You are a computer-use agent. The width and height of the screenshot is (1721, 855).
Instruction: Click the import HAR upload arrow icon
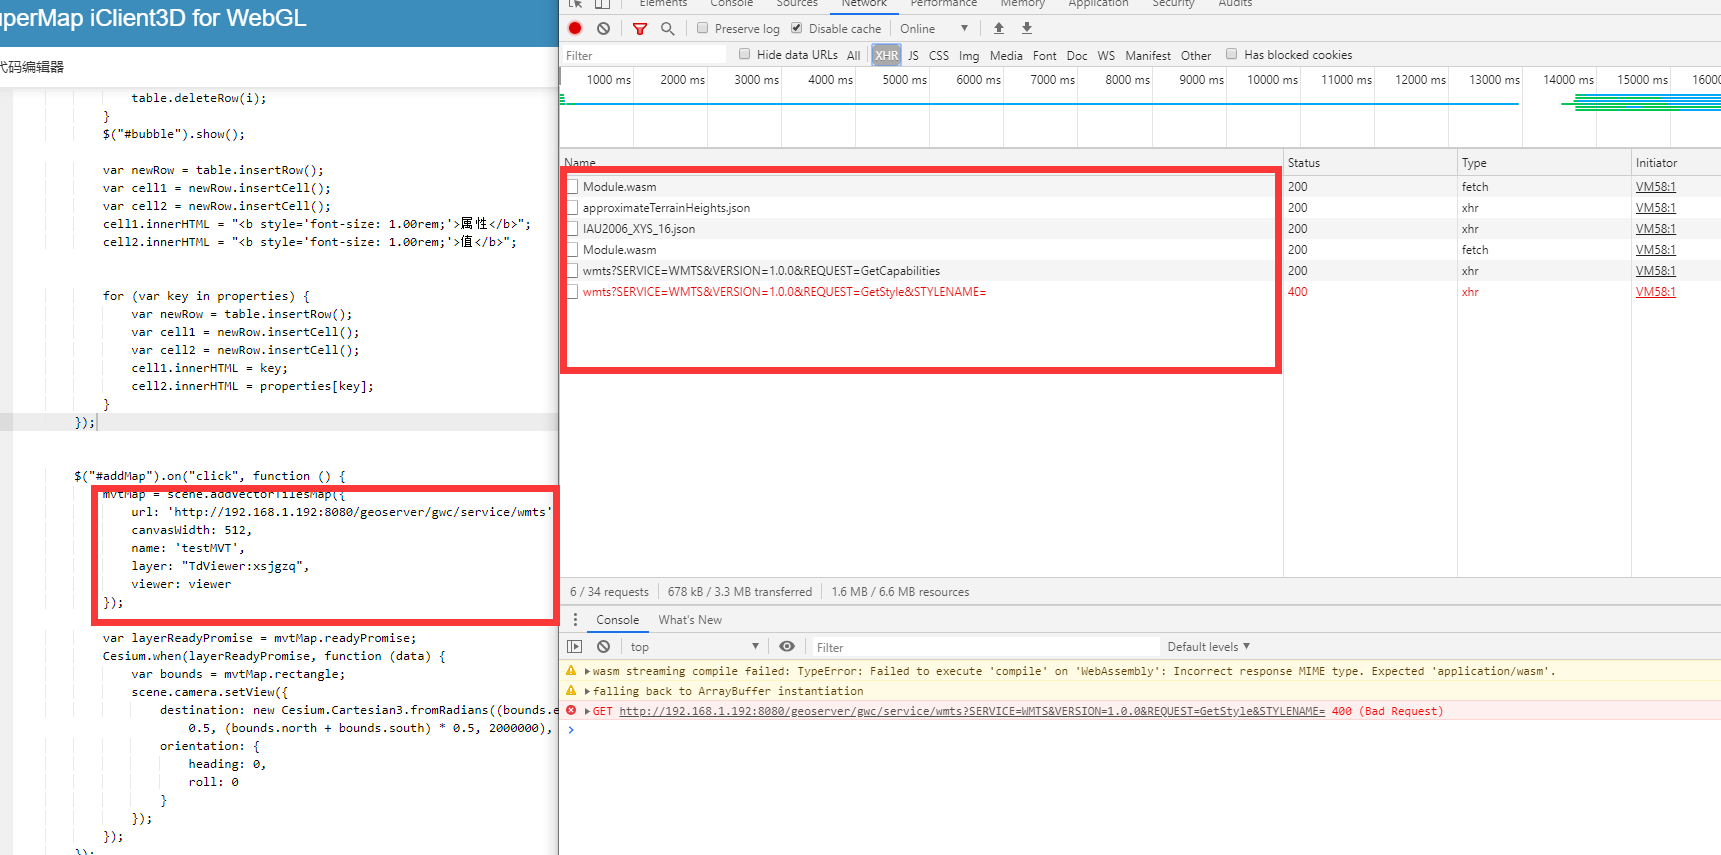coord(998,28)
